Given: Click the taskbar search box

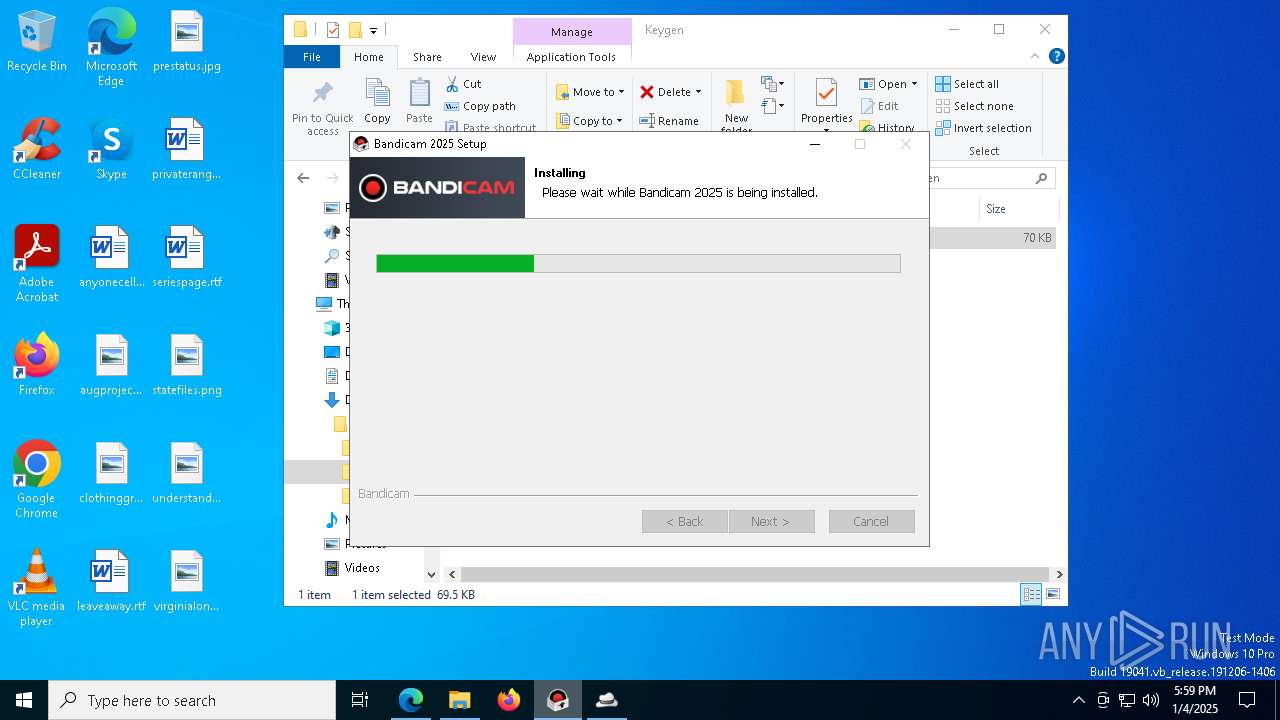Looking at the screenshot, I should click(192, 700).
